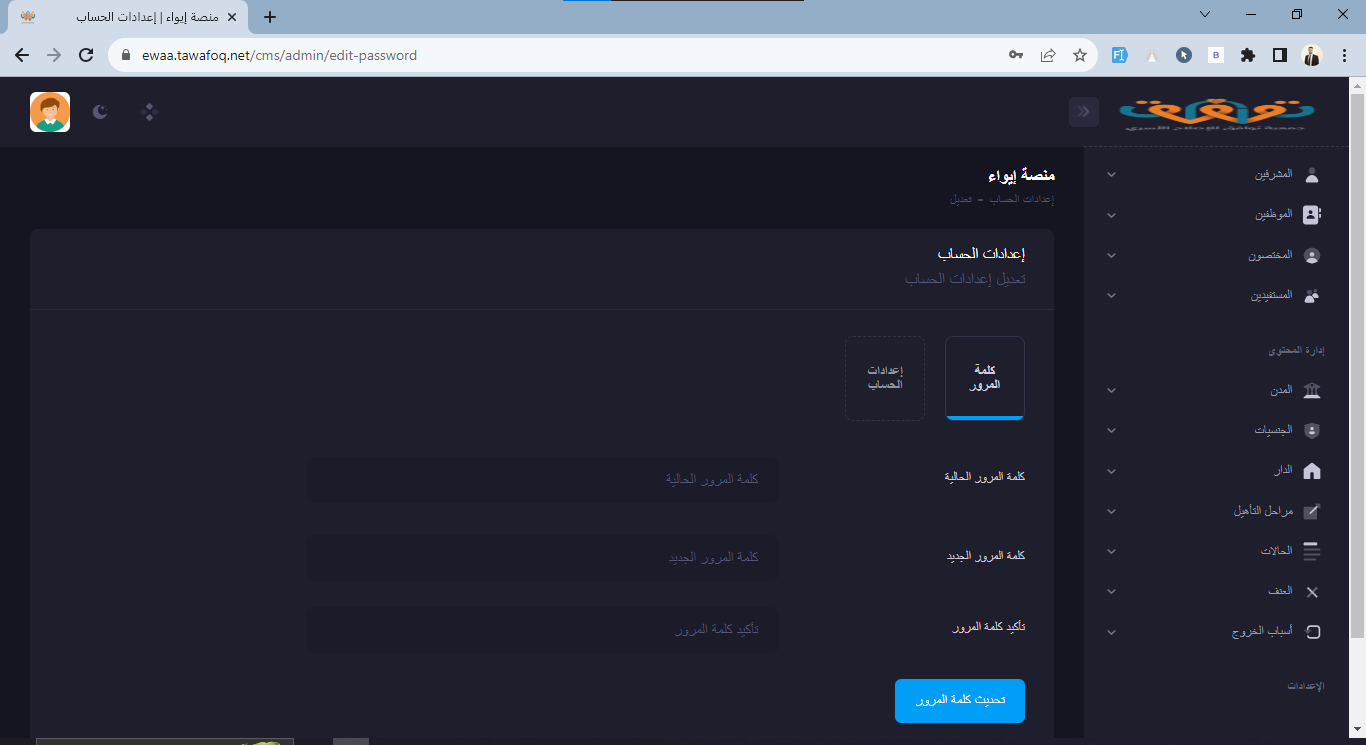Expand the المستفيدين menu chevron

tap(1111, 296)
